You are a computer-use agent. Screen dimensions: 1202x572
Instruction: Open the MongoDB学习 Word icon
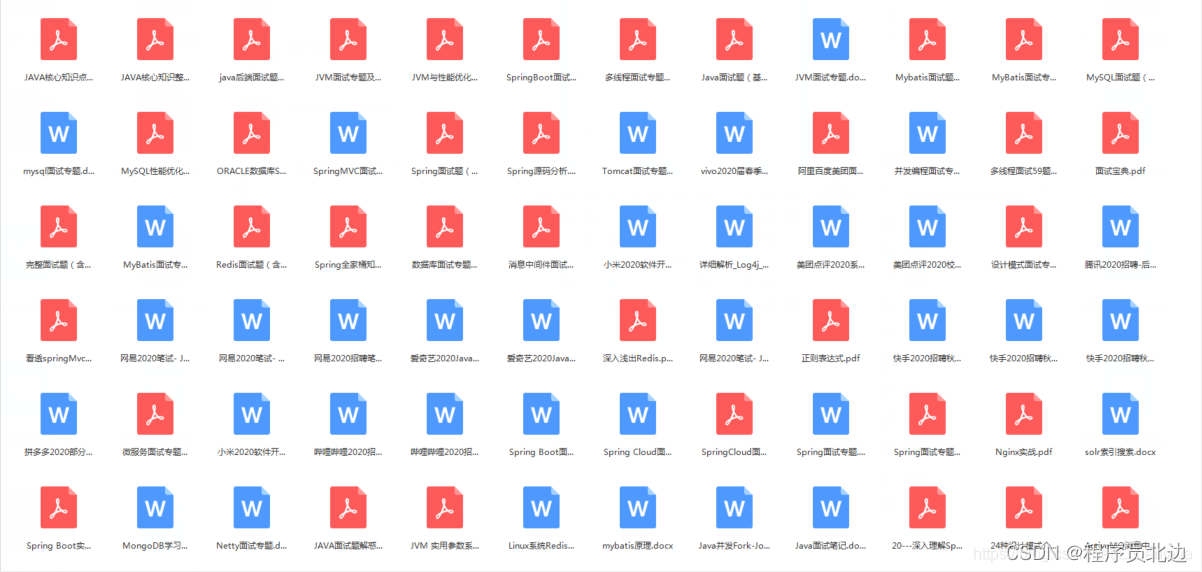point(155,507)
